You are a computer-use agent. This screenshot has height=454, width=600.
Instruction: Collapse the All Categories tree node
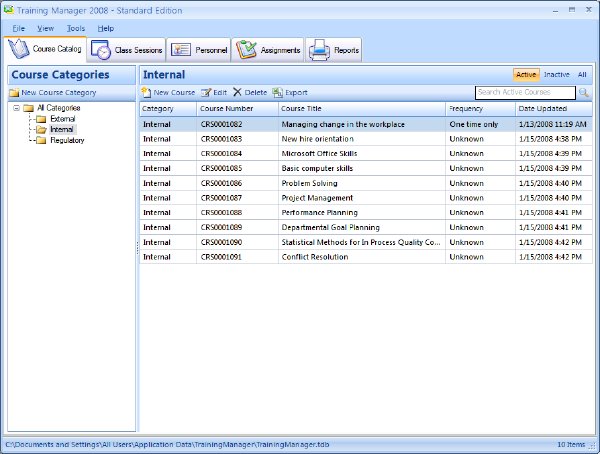click(16, 108)
